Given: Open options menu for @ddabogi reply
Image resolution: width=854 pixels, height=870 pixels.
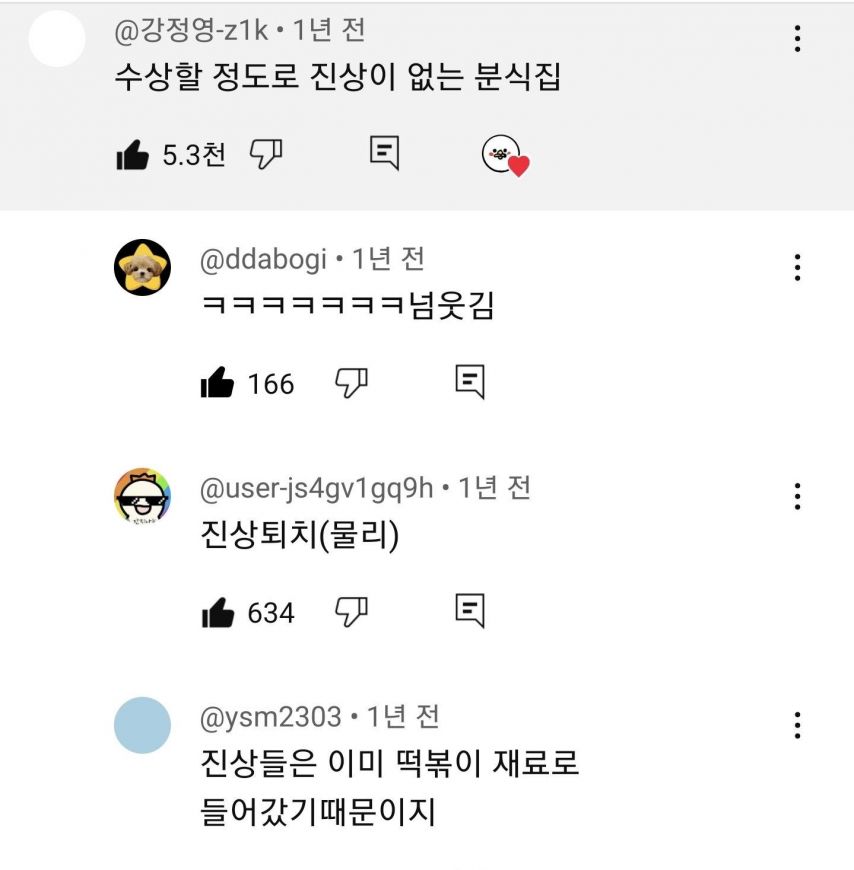Looking at the screenshot, I should tap(797, 267).
